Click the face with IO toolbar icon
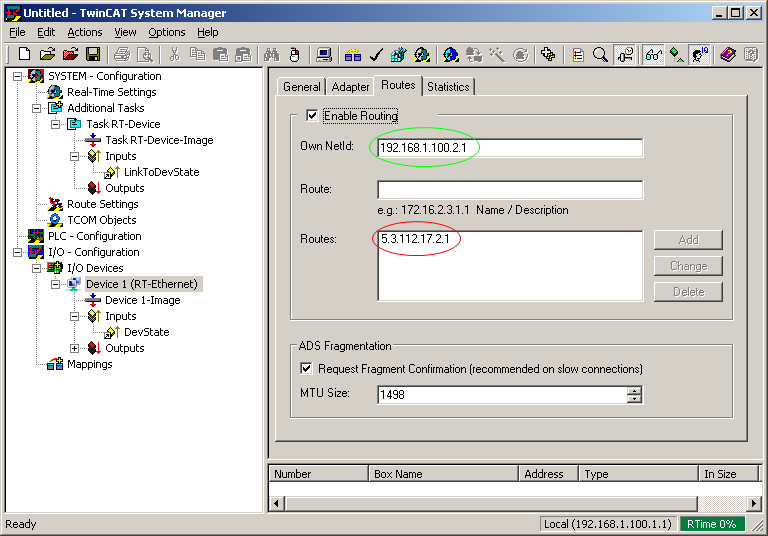Screen dimensions: 768x536 (x=699, y=54)
